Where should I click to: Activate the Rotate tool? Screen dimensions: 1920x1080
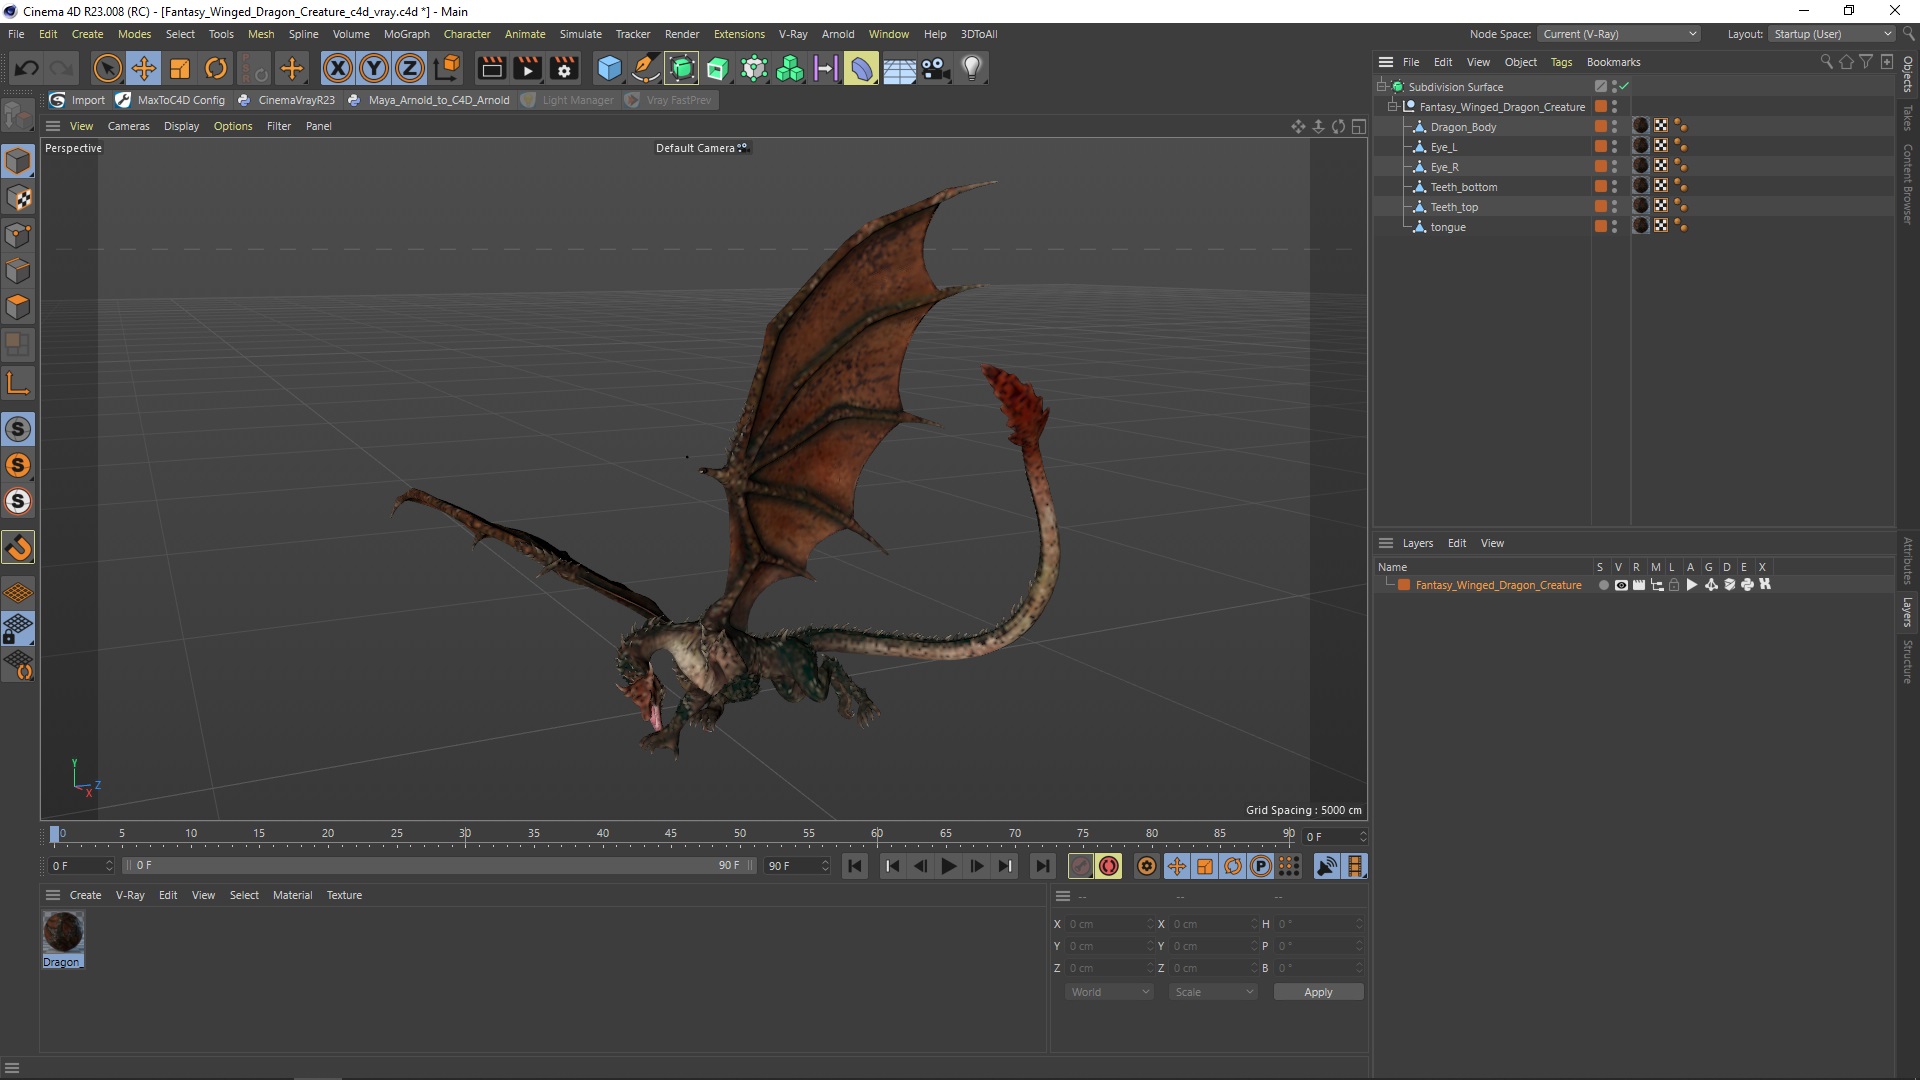click(216, 68)
